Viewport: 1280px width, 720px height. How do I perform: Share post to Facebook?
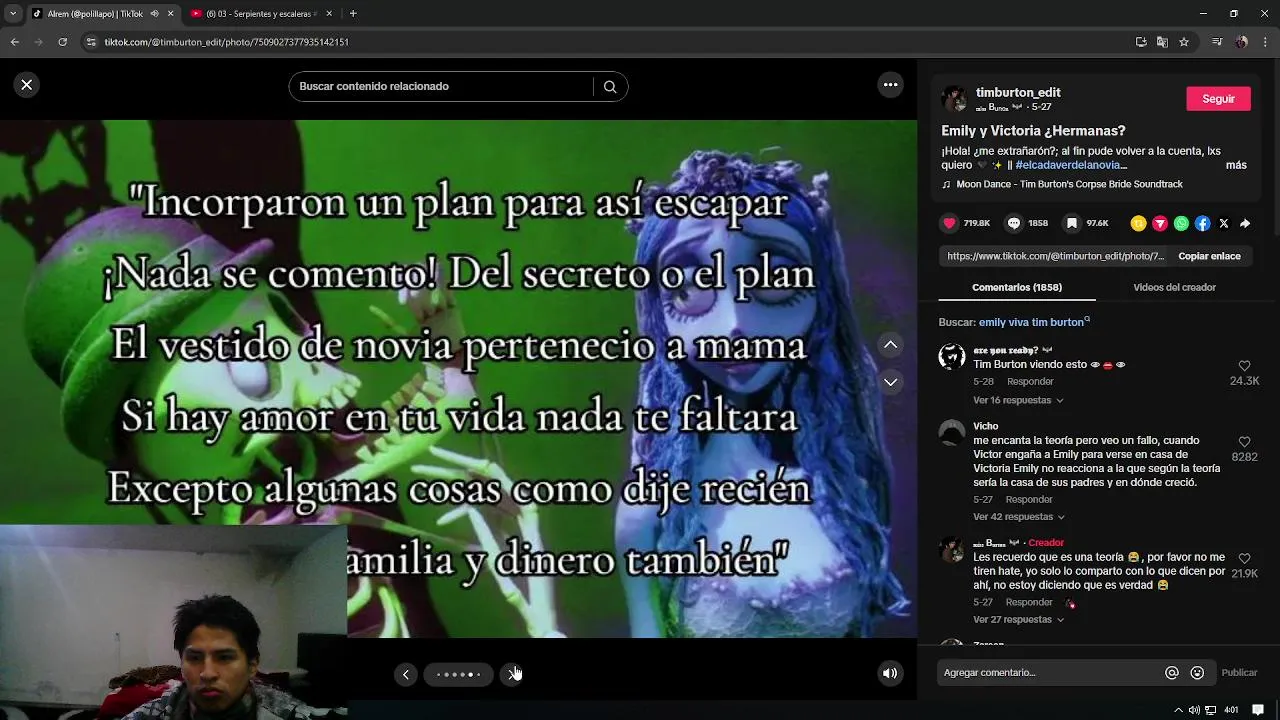[1203, 224]
